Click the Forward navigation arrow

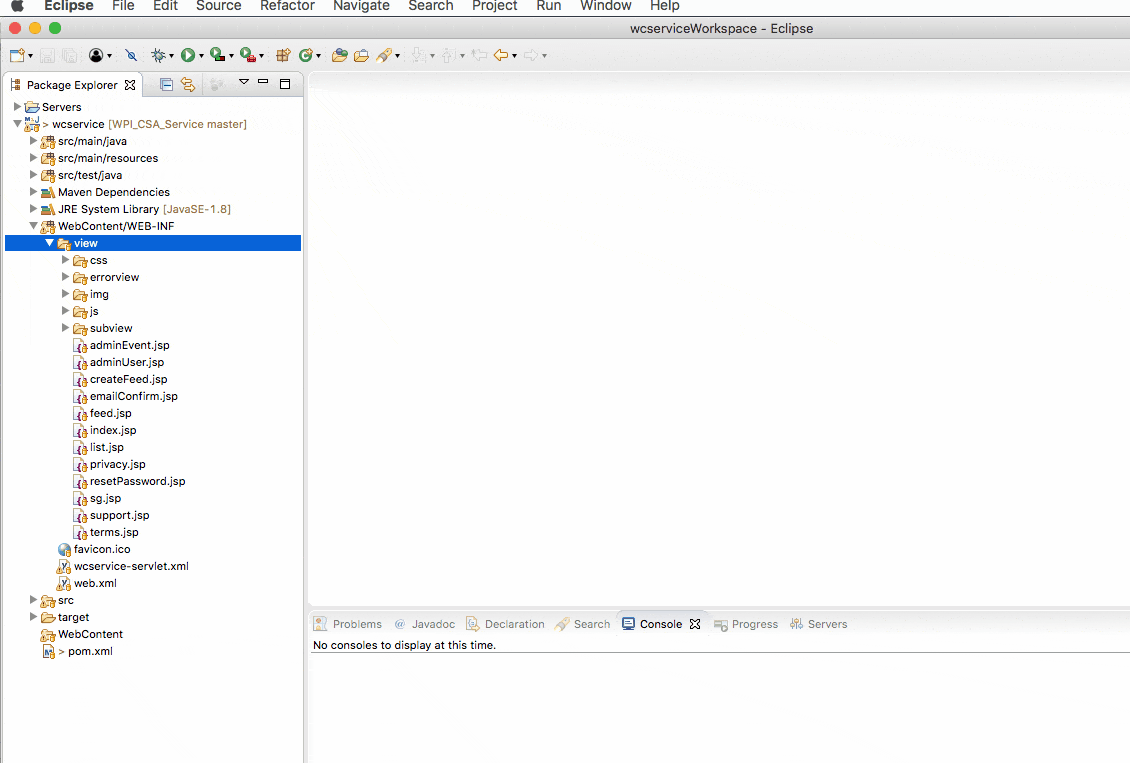tap(531, 55)
